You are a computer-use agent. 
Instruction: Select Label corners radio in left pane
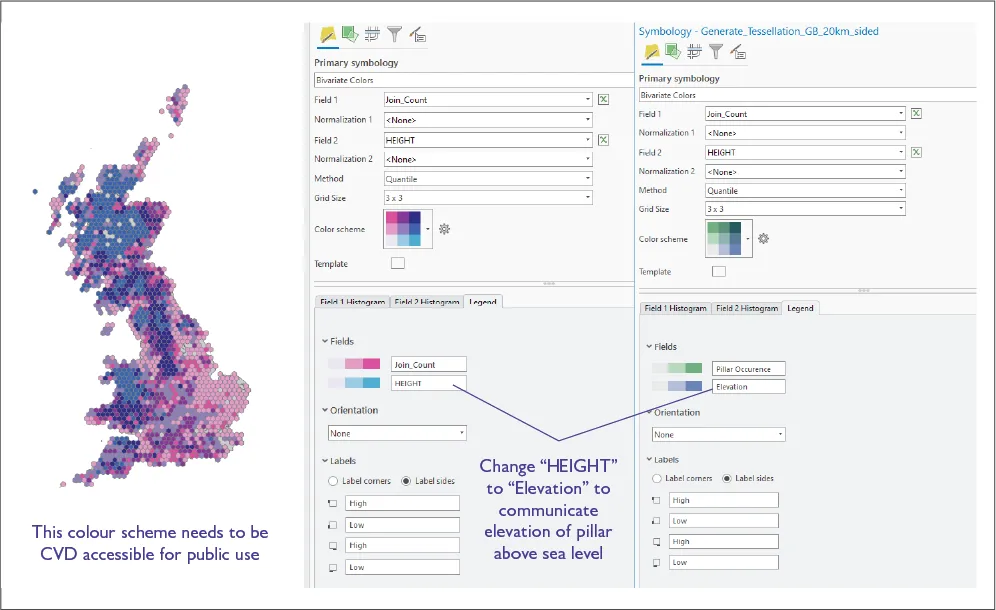click(x=335, y=481)
